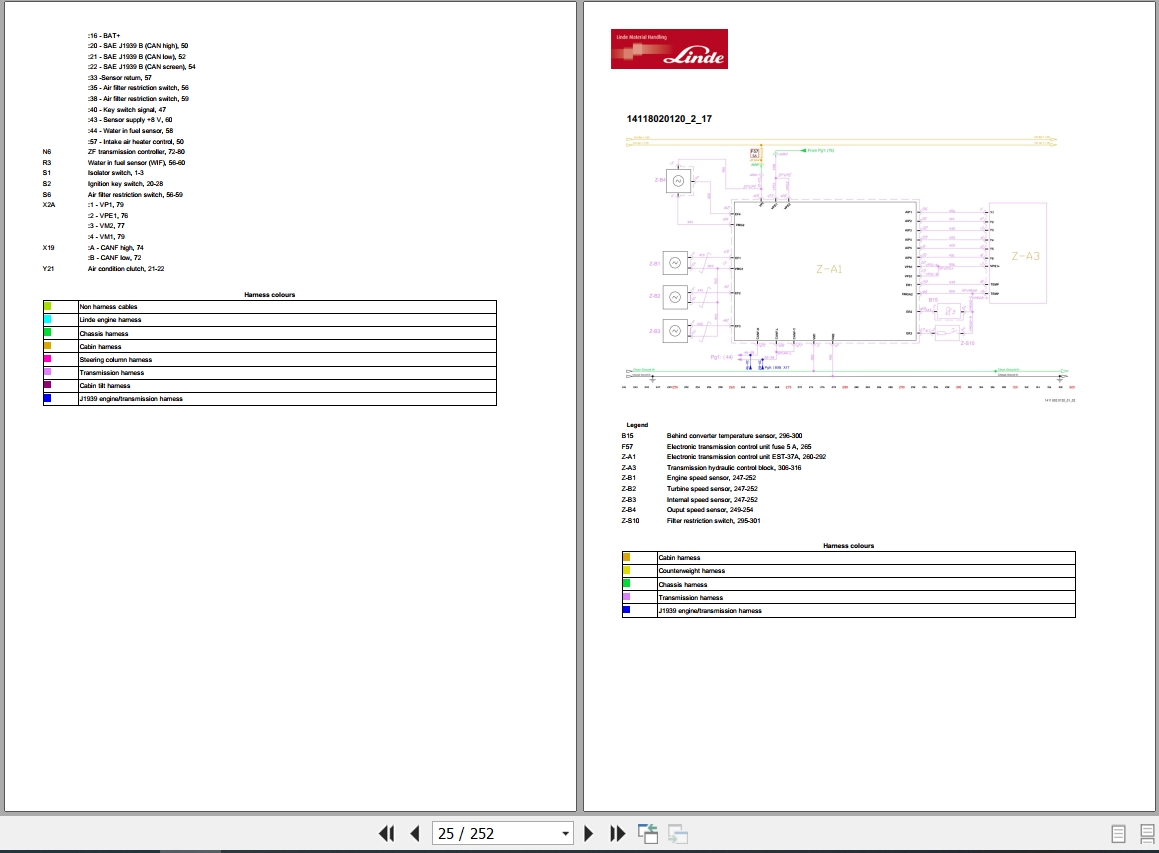Jump to the last page
Viewport: 1159px width, 853px height.
click(617, 834)
